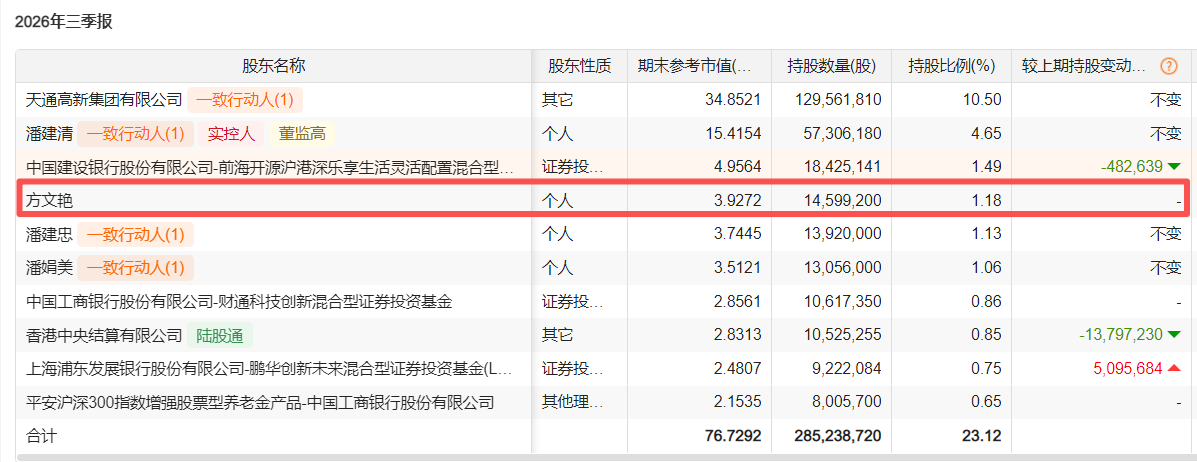Select shareholder name 潘建忠
Screen dimensions: 1197x462
click(49, 234)
